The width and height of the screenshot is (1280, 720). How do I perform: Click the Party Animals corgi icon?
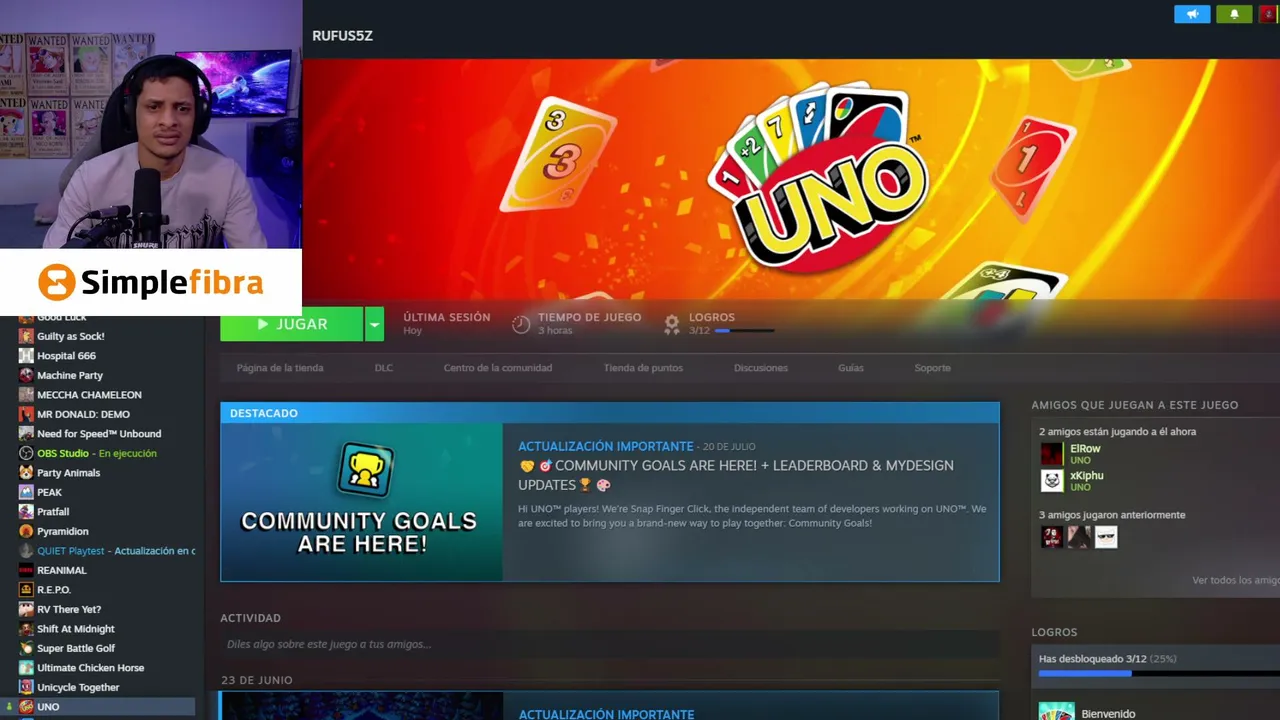(26, 473)
